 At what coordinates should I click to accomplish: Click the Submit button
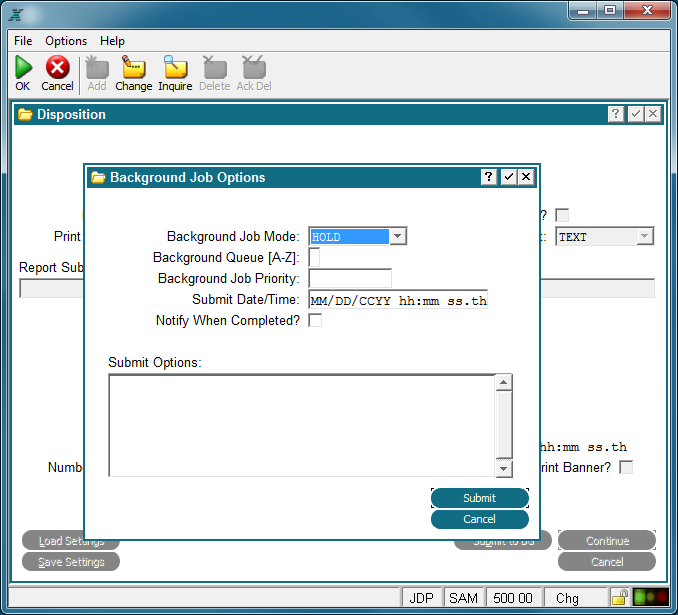(x=480, y=498)
